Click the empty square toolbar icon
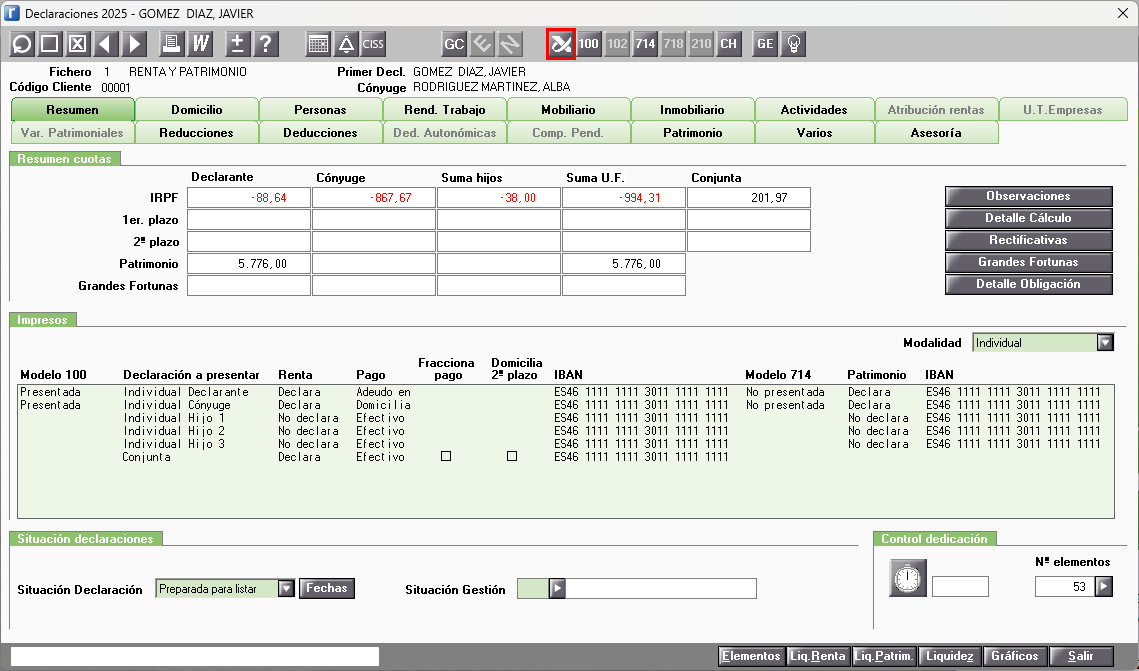Image resolution: width=1139 pixels, height=671 pixels. 49,44
